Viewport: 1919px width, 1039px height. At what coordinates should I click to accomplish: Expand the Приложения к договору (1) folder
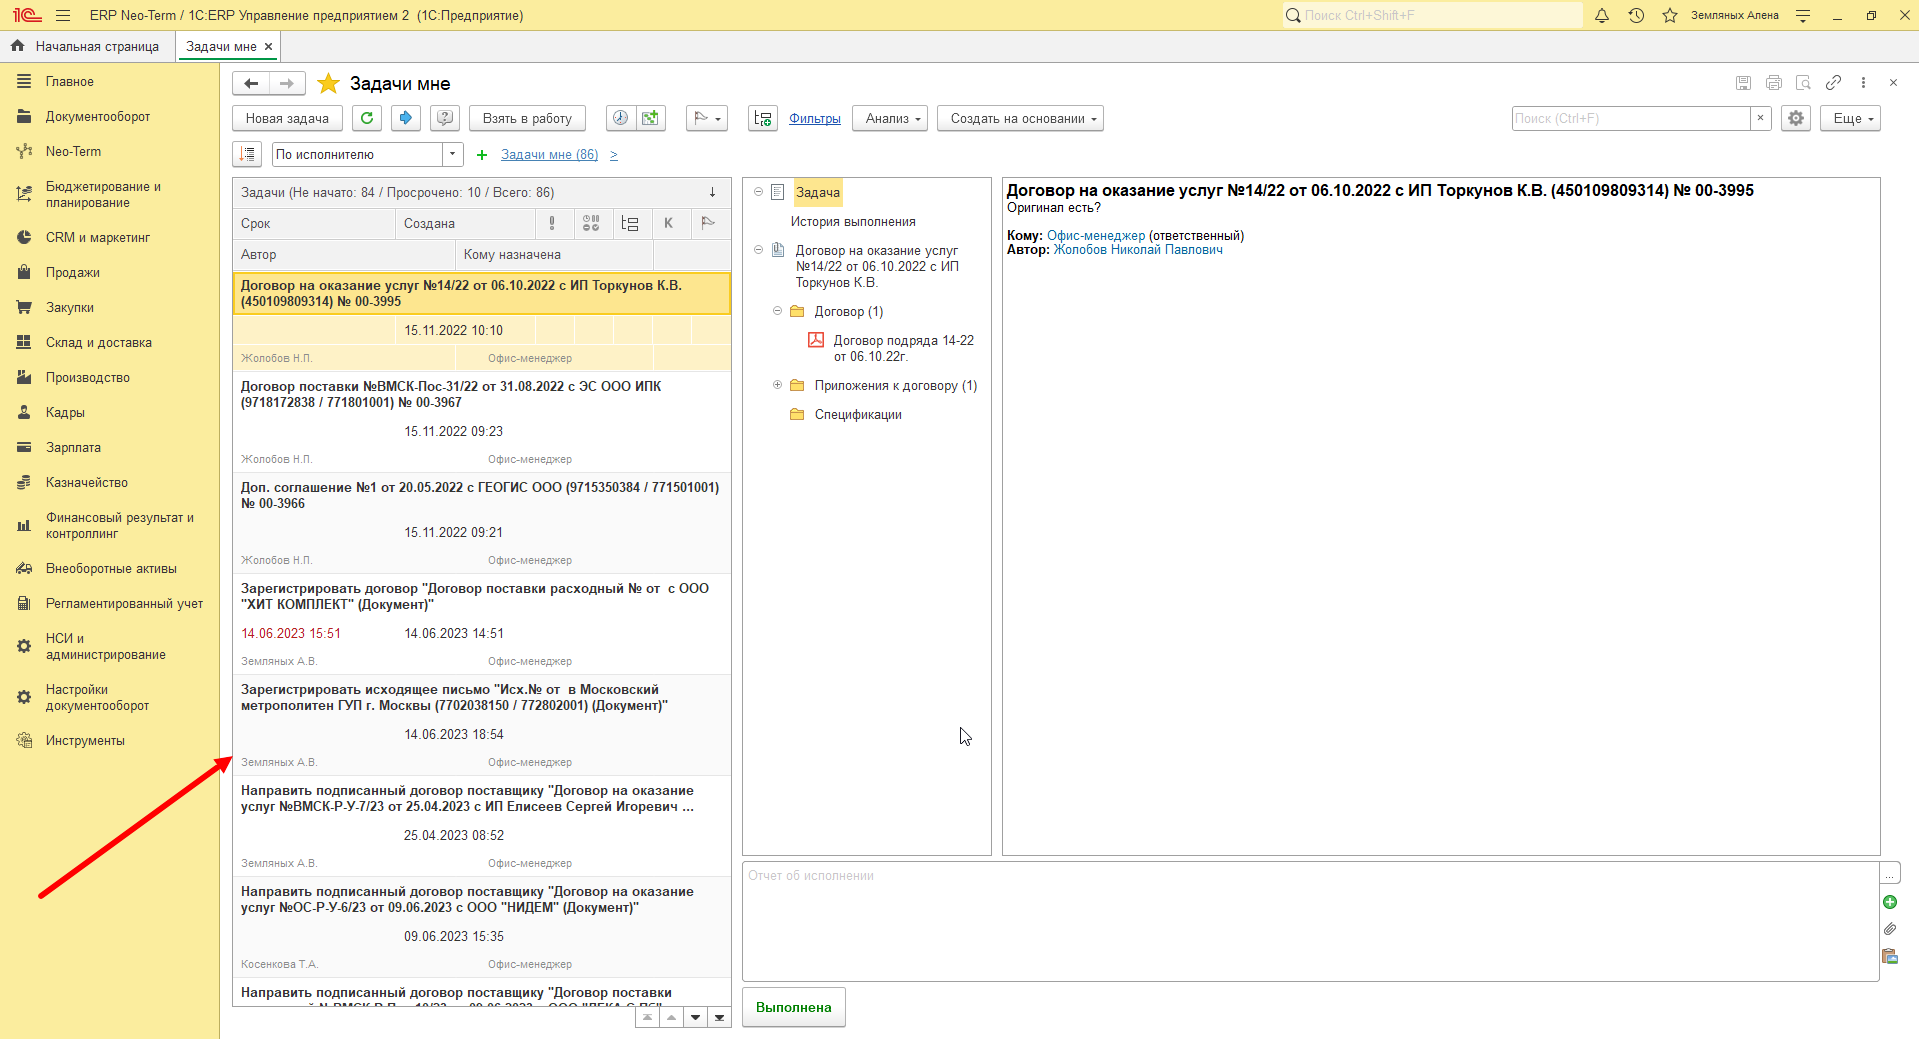pyautogui.click(x=777, y=385)
